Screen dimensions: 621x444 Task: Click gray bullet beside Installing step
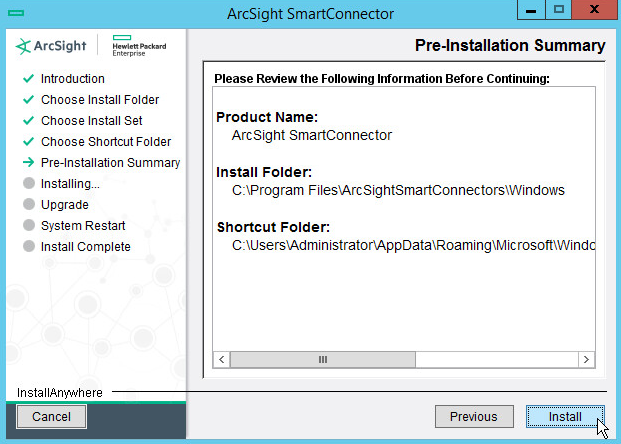27,184
